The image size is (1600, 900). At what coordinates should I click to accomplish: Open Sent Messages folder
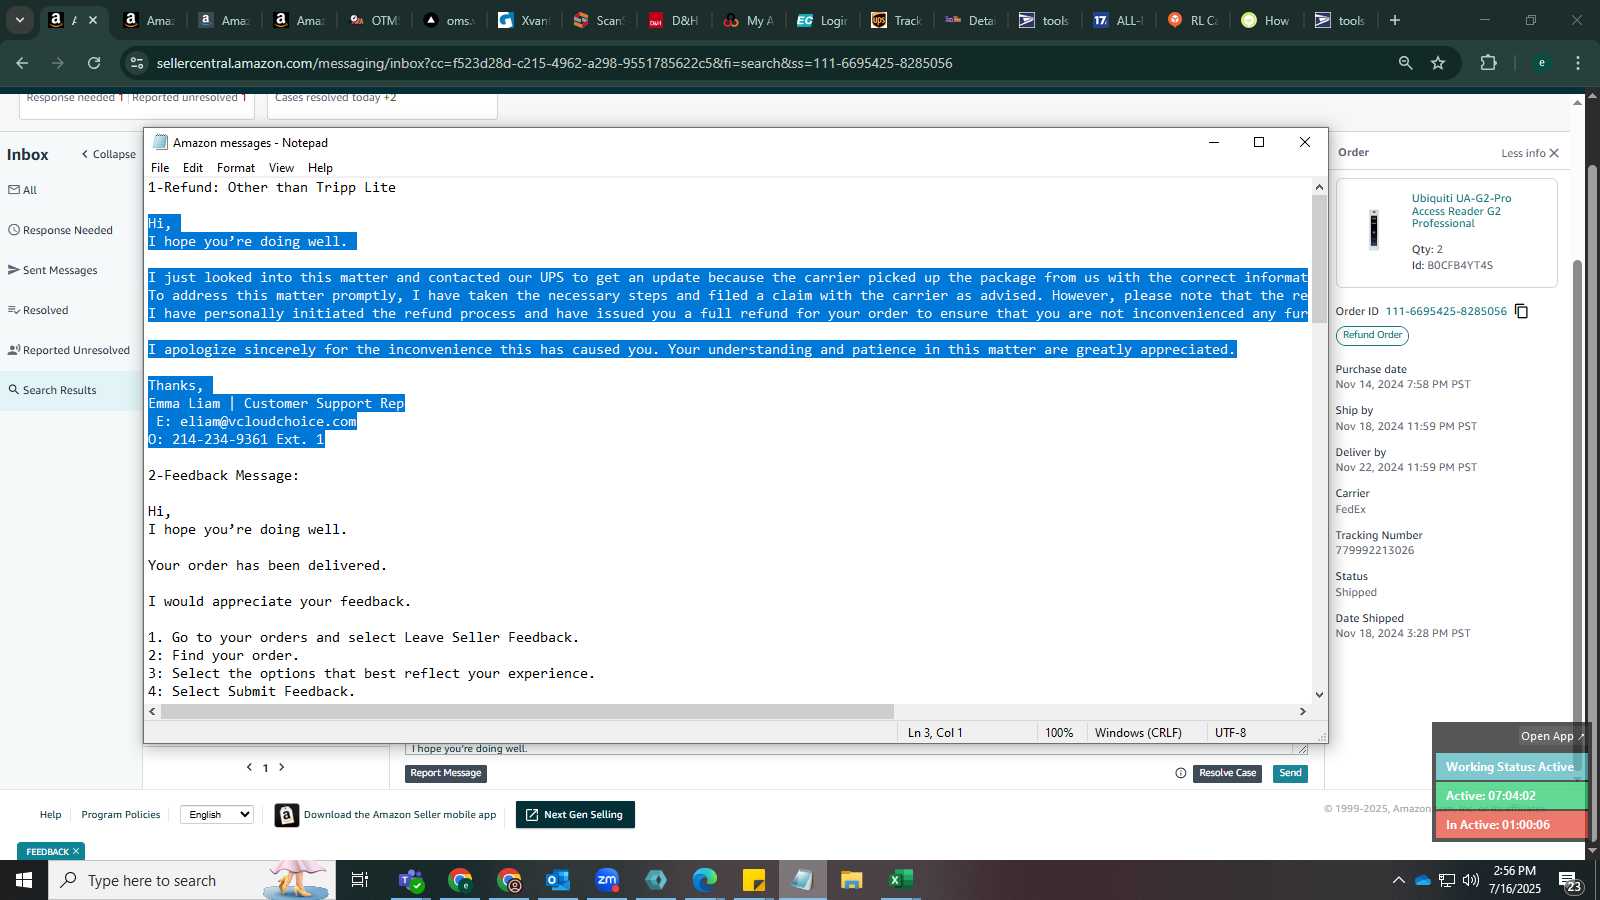53,270
